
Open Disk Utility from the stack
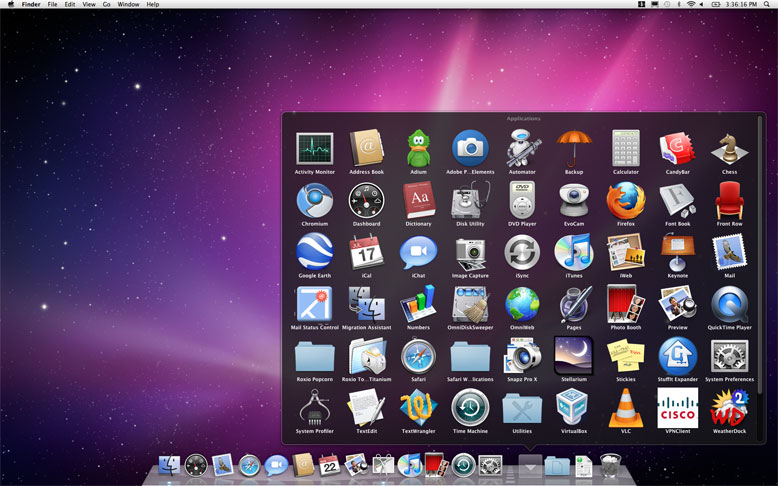470,200
